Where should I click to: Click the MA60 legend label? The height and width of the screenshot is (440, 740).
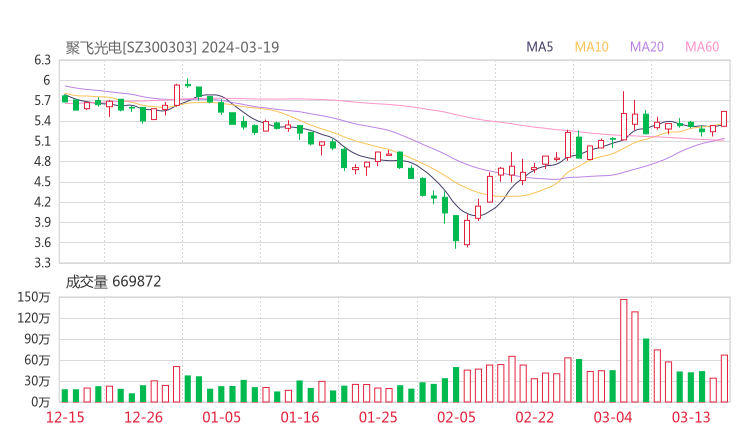[x=702, y=47]
